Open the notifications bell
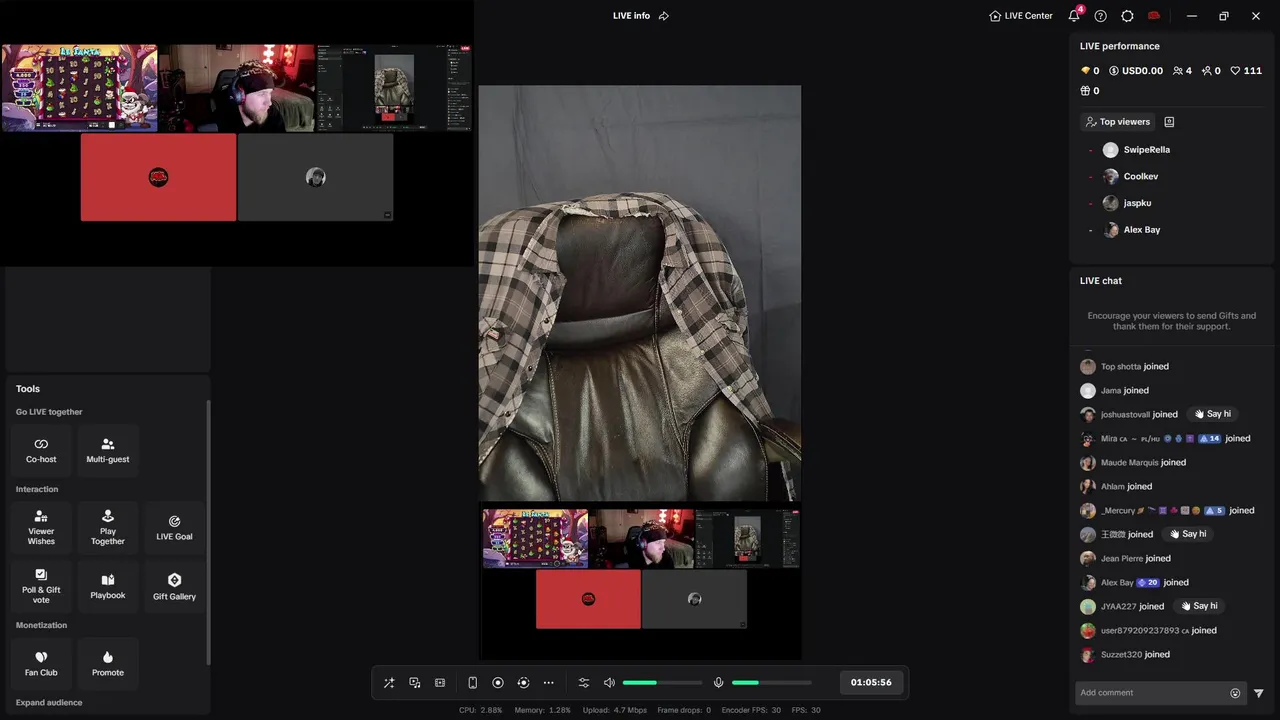This screenshot has width=1280, height=720. click(x=1074, y=16)
